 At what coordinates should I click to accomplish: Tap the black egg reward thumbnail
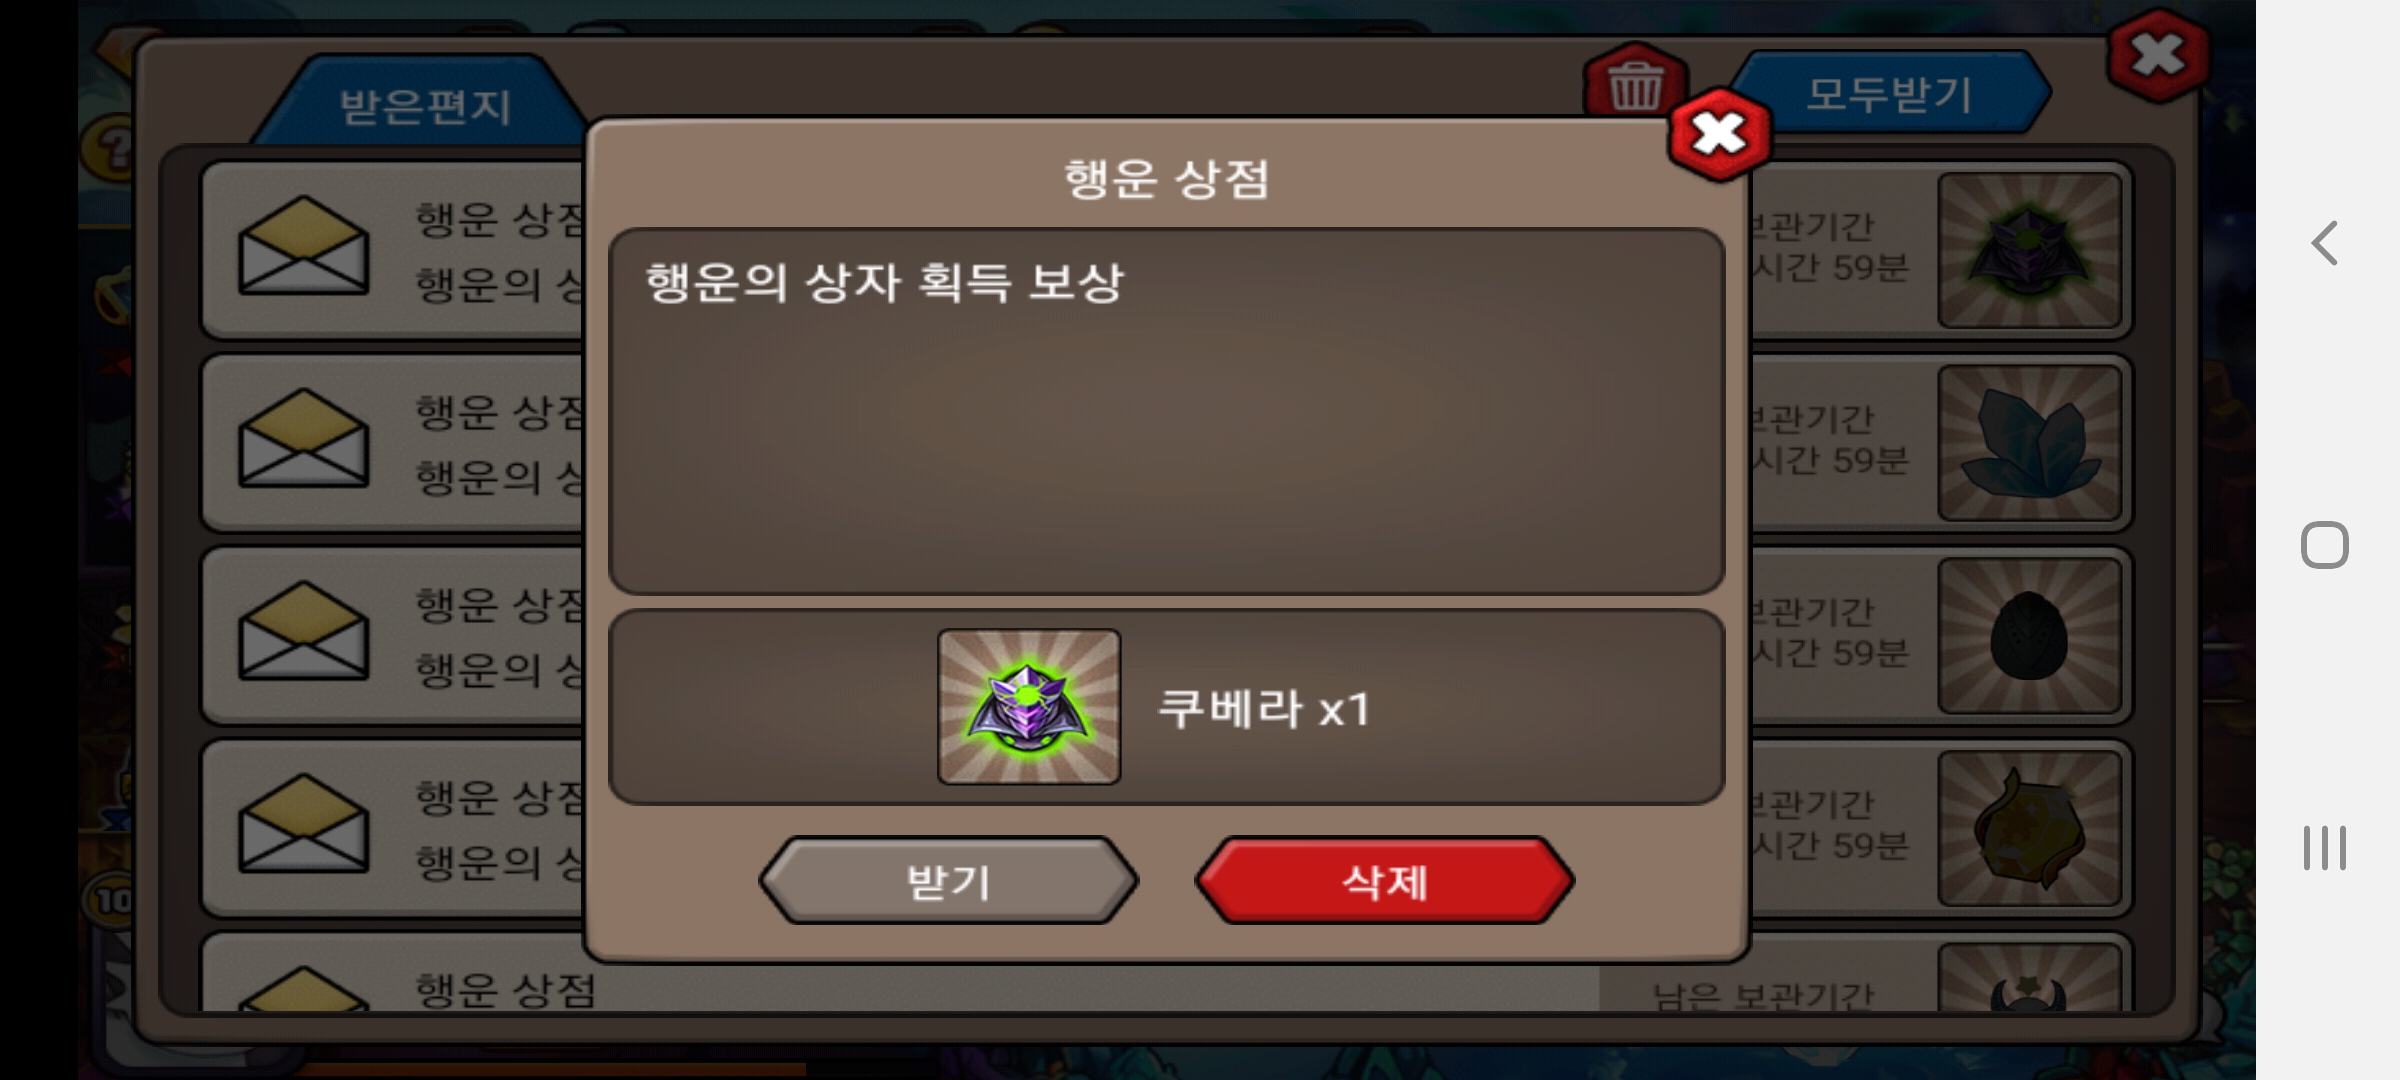[x=2029, y=636]
